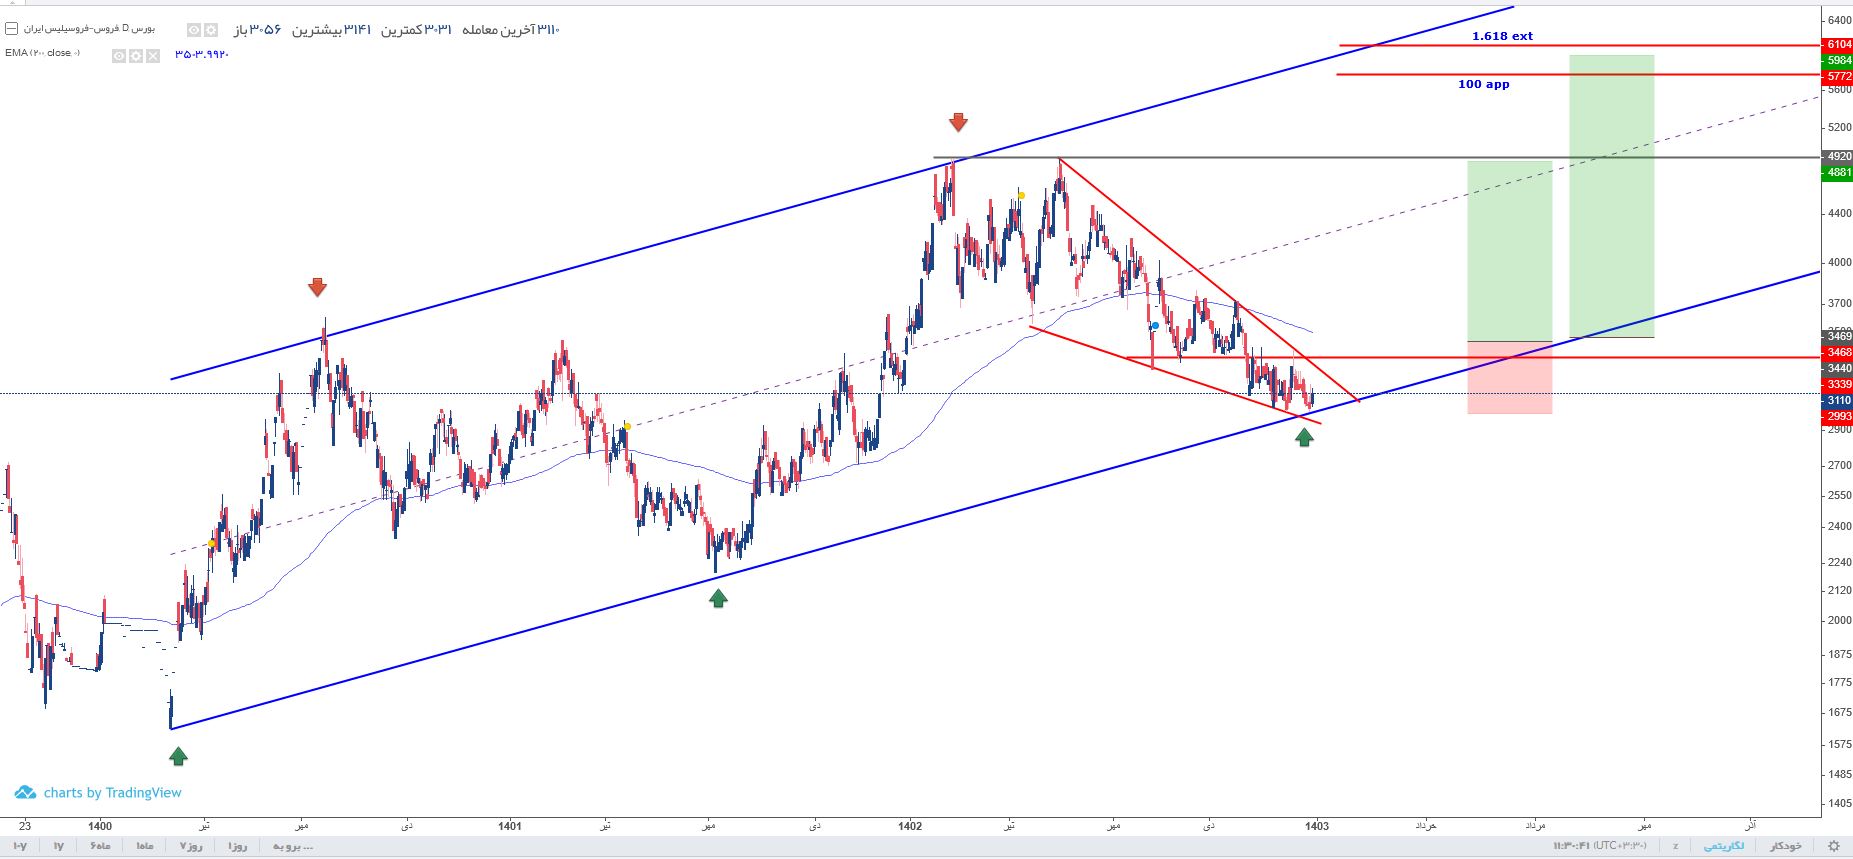Viewport: 1853px width, 859px height.
Task: Toggle the percent scale 'z' button
Action: tap(1675, 846)
